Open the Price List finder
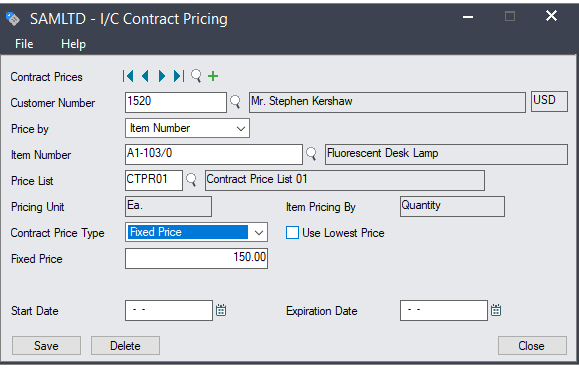The height and width of the screenshot is (368, 579). 191,180
